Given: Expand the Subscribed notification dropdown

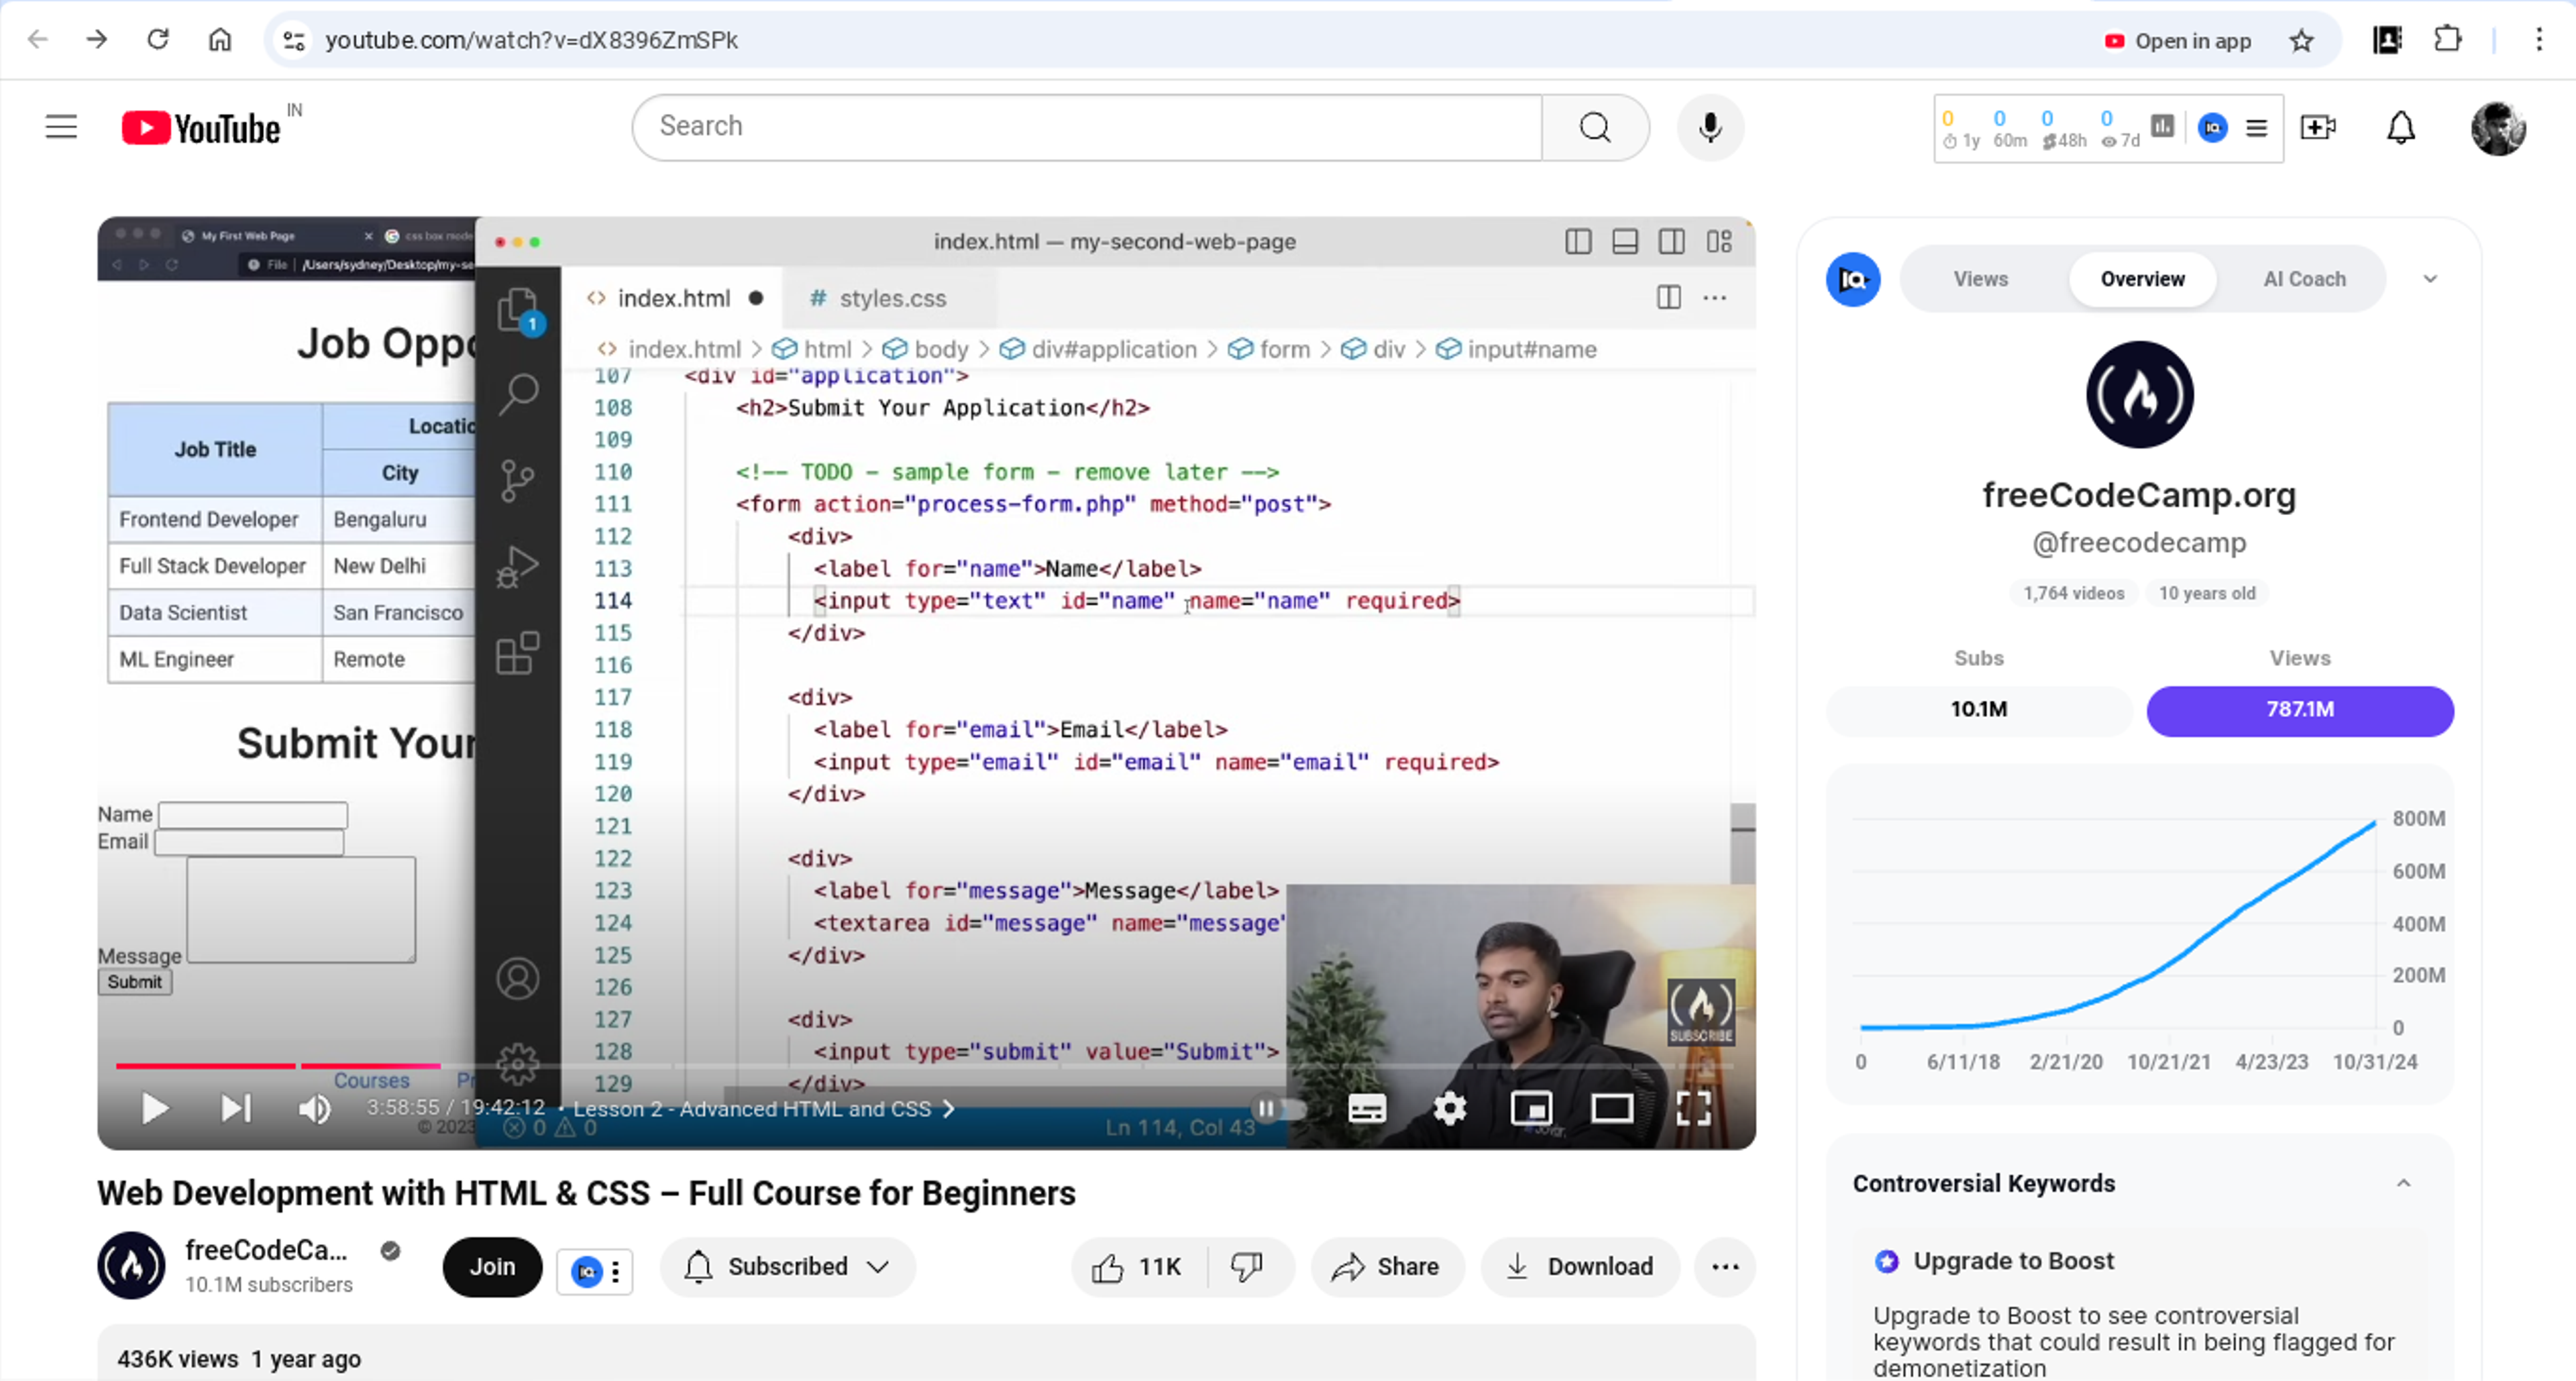Looking at the screenshot, I should pyautogui.click(x=787, y=1267).
